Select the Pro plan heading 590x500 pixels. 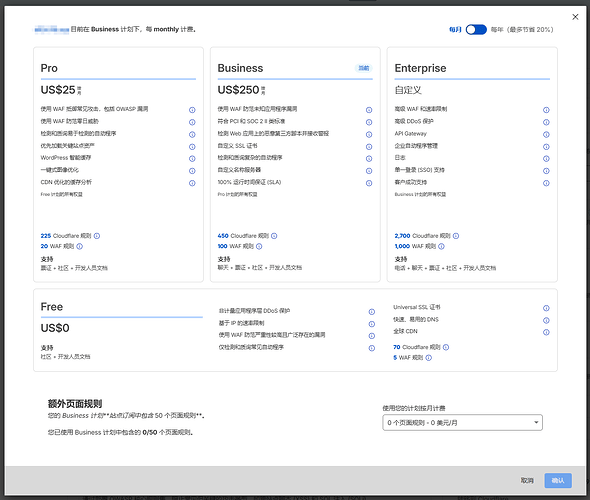[49, 68]
